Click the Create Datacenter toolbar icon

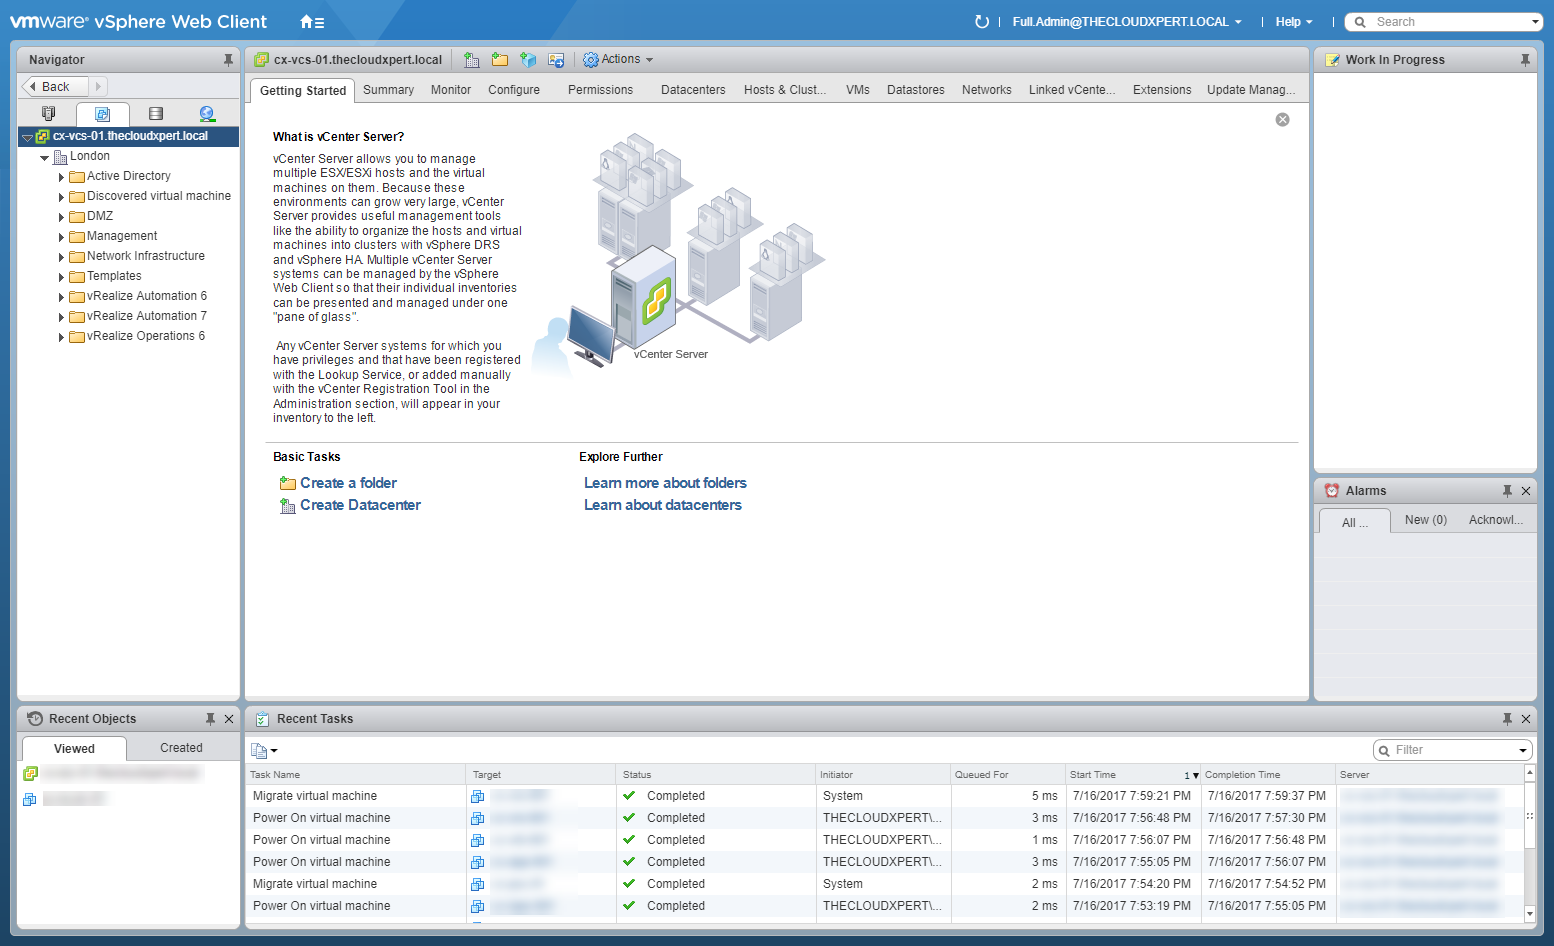[x=471, y=60]
